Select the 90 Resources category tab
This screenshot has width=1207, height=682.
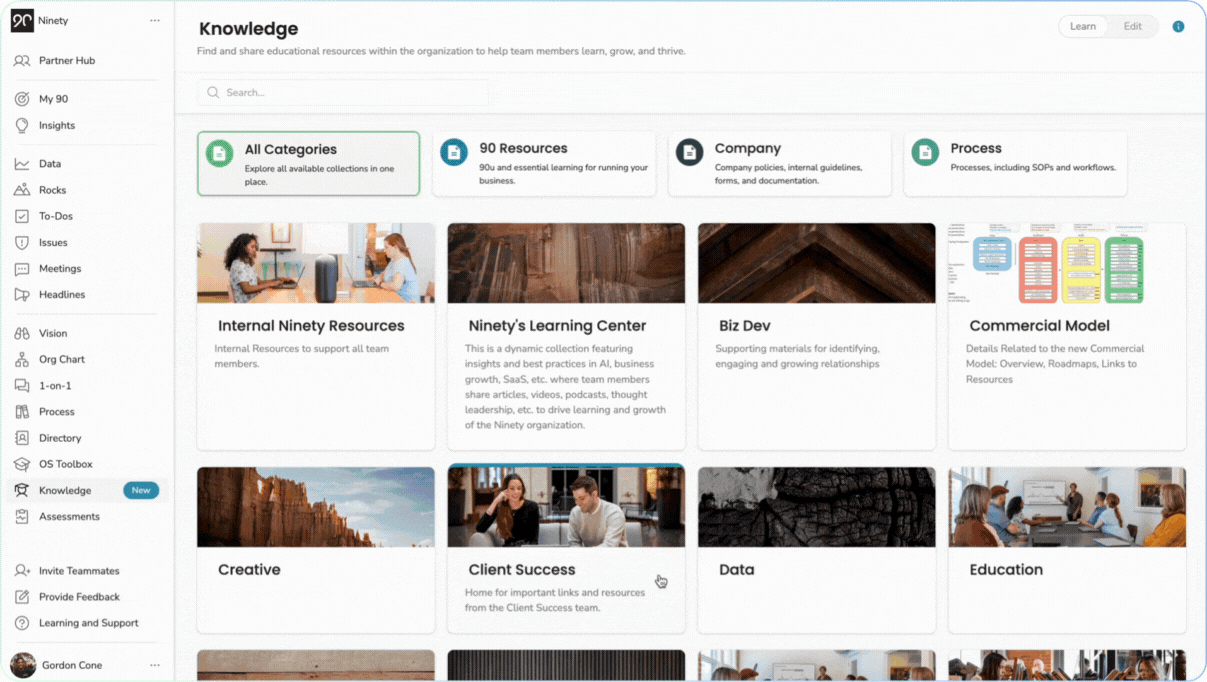click(544, 164)
